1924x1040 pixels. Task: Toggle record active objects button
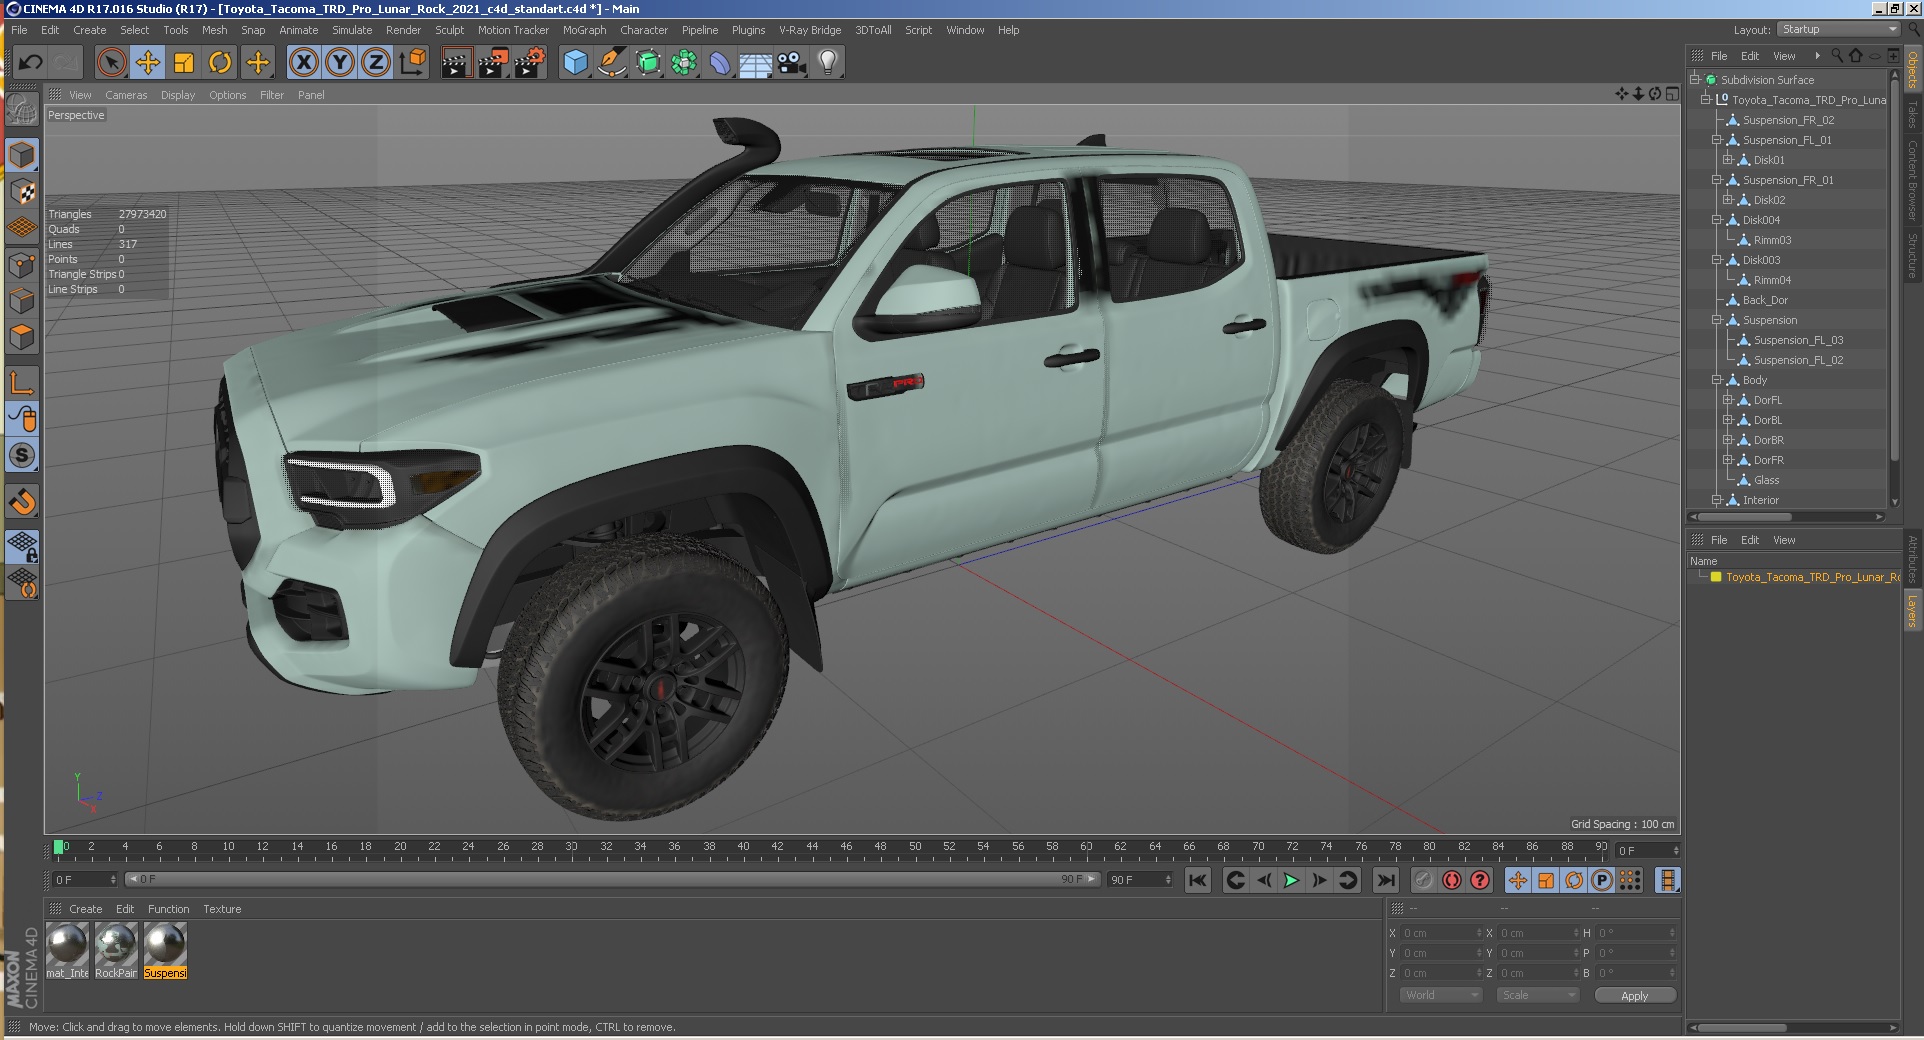point(1423,880)
